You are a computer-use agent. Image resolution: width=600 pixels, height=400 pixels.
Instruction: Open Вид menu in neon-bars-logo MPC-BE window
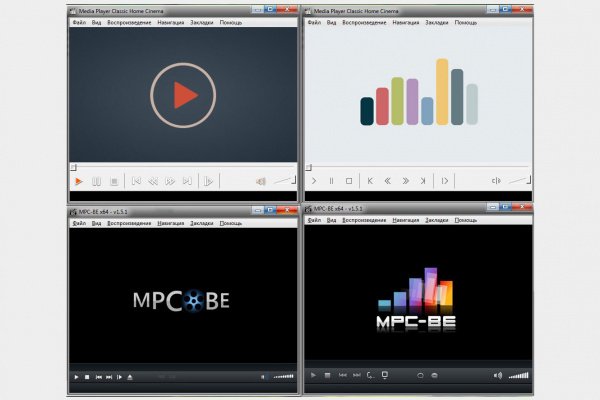click(x=331, y=220)
